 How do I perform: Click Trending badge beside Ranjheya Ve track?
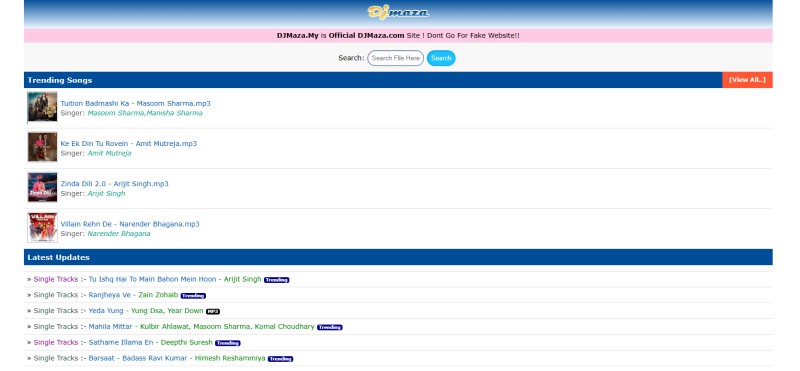[x=193, y=295]
